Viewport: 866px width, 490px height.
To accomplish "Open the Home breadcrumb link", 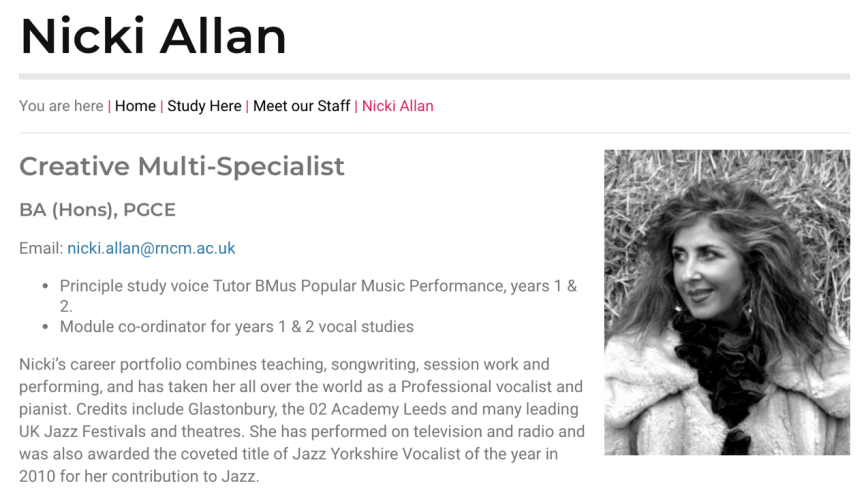I will tap(135, 106).
